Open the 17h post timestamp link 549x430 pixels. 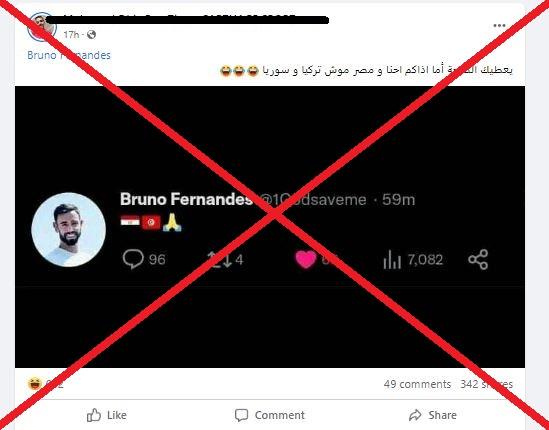[71, 34]
